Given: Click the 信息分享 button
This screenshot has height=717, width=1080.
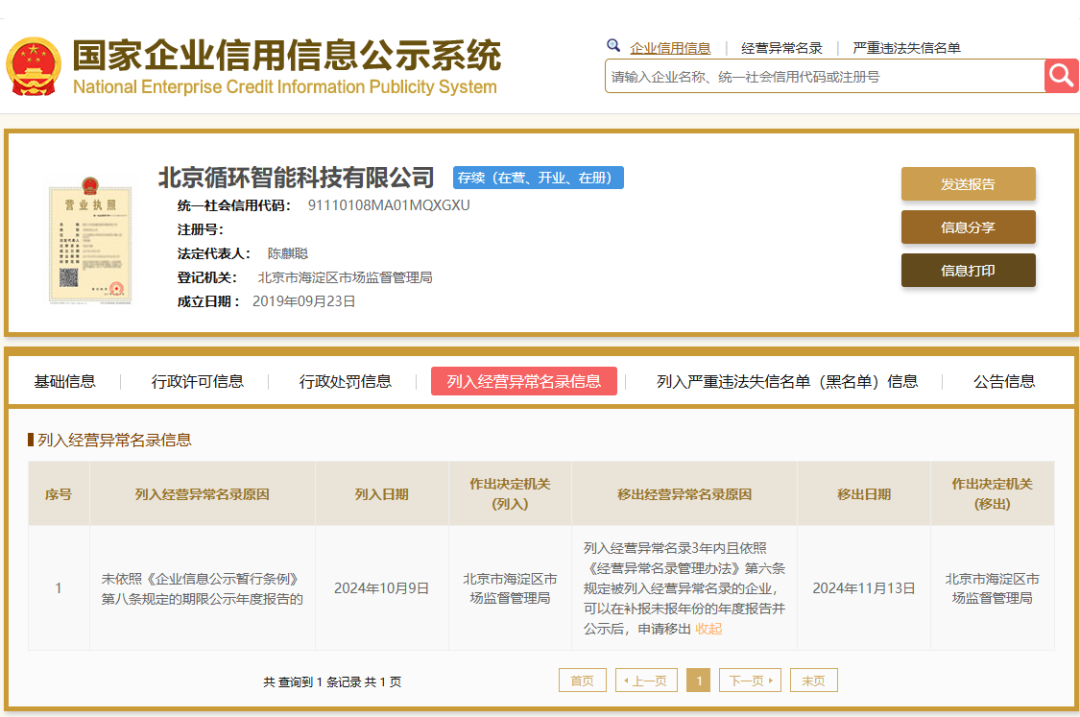Looking at the screenshot, I should click(x=968, y=227).
